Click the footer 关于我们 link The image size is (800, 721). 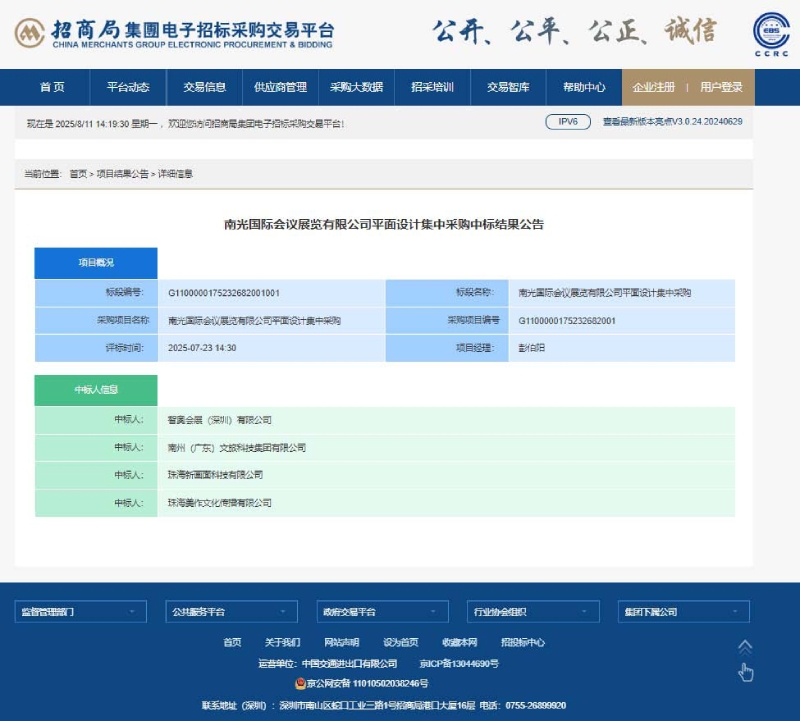pyautogui.click(x=282, y=642)
